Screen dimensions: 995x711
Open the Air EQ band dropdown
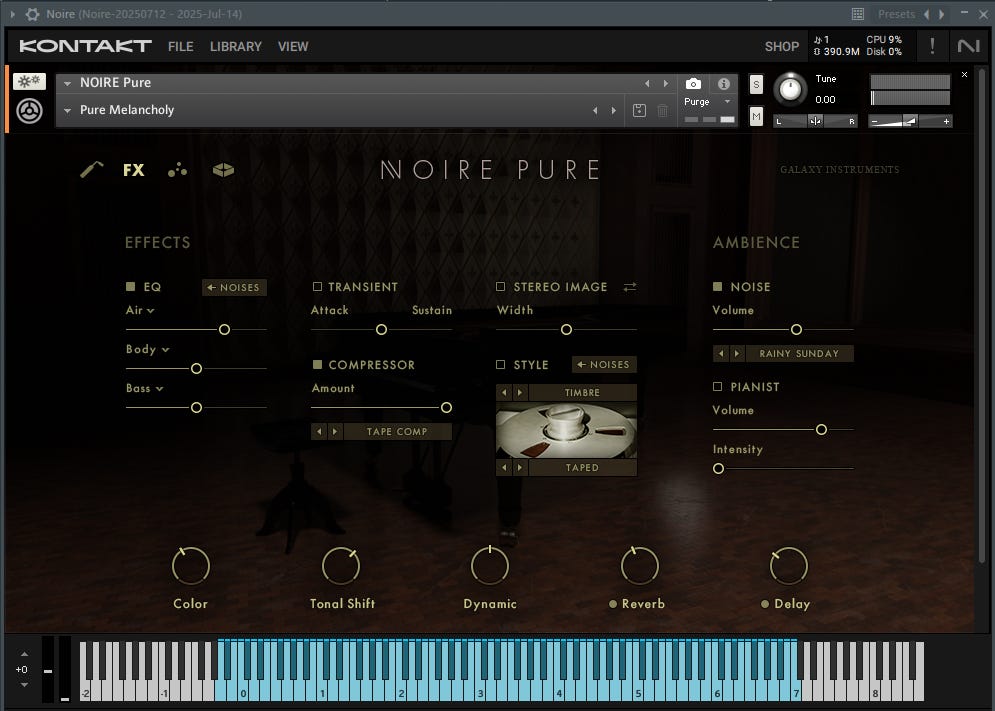click(140, 310)
